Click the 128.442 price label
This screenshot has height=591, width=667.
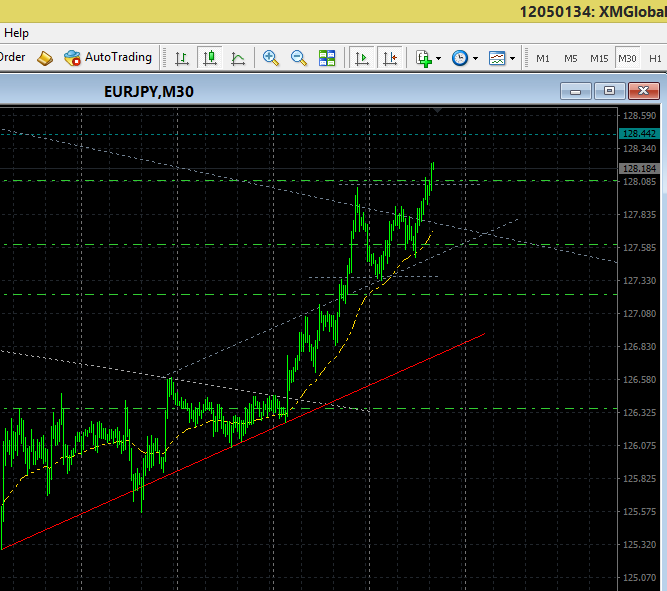(x=639, y=134)
